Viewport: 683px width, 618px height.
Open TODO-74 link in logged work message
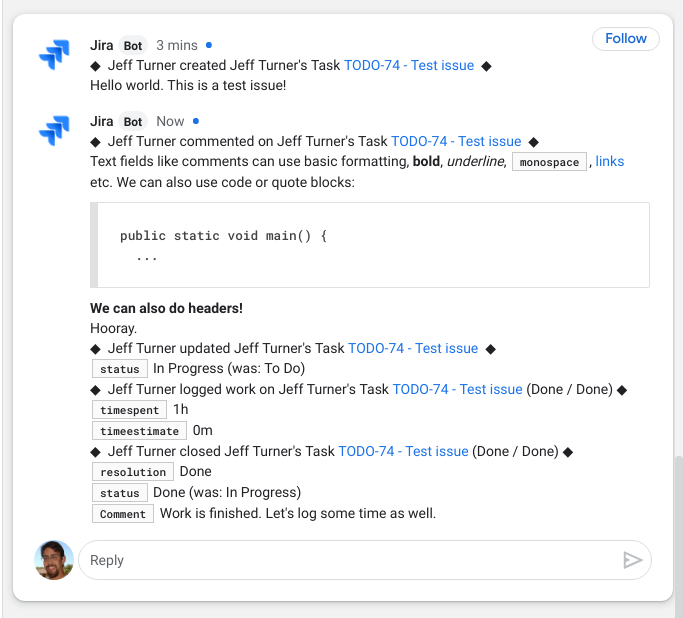457,390
